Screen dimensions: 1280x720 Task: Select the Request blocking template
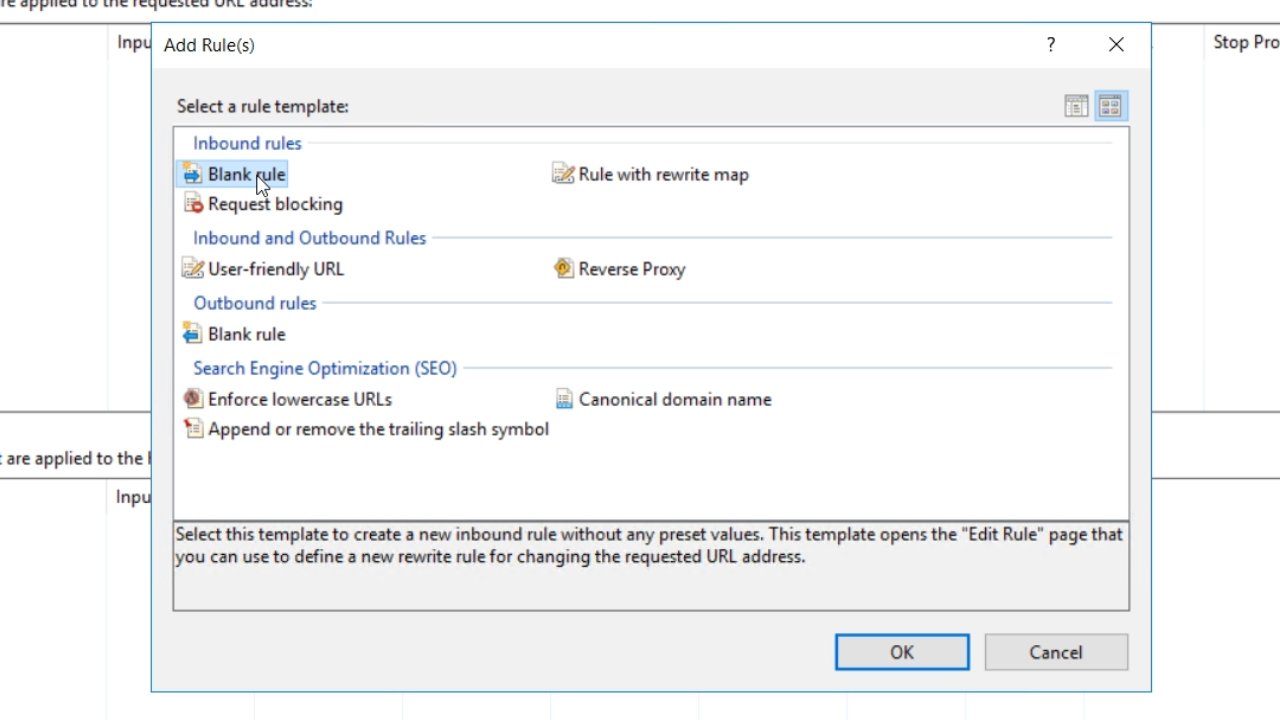pyautogui.click(x=274, y=205)
